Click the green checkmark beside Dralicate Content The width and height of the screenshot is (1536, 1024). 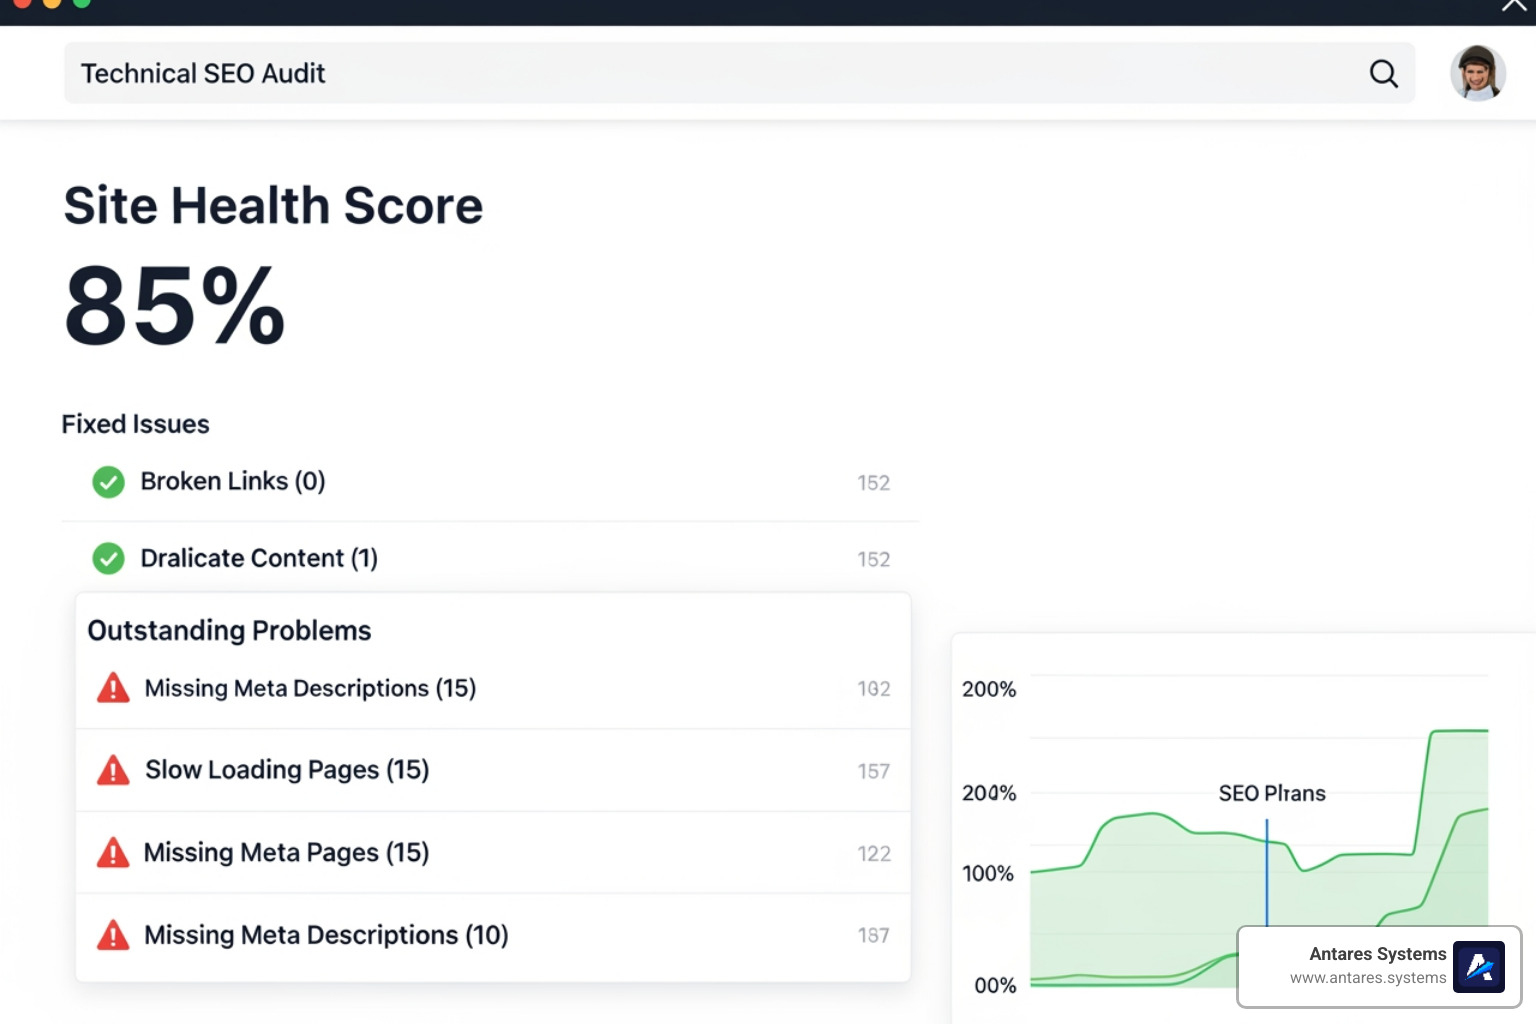(x=108, y=558)
